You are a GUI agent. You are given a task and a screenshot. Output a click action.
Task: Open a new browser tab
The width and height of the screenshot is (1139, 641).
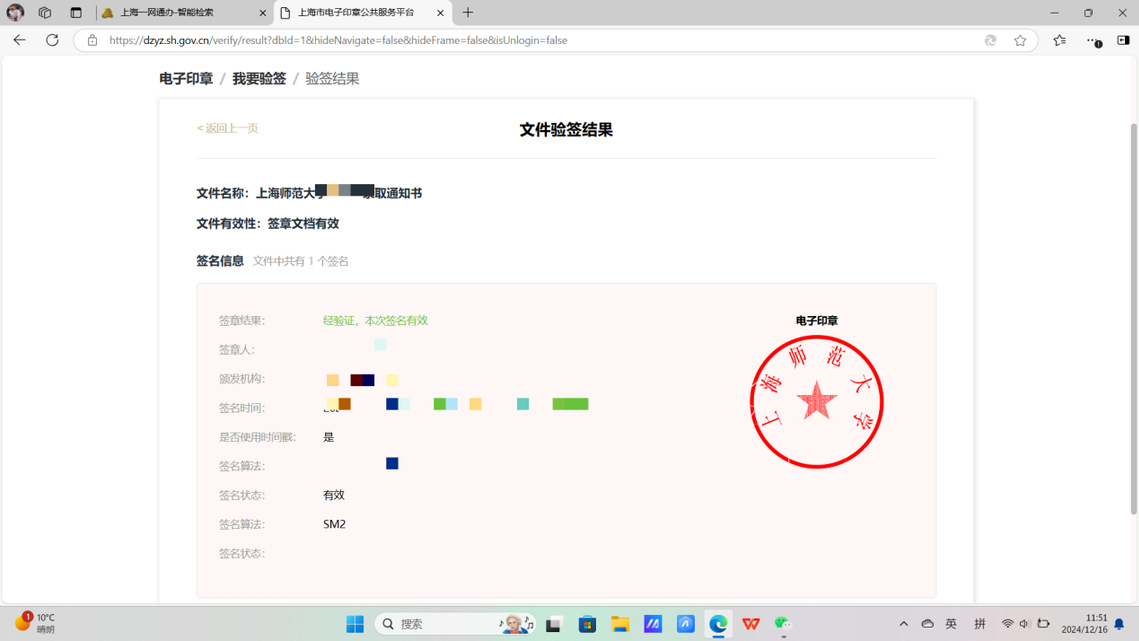pyautogui.click(x=468, y=13)
